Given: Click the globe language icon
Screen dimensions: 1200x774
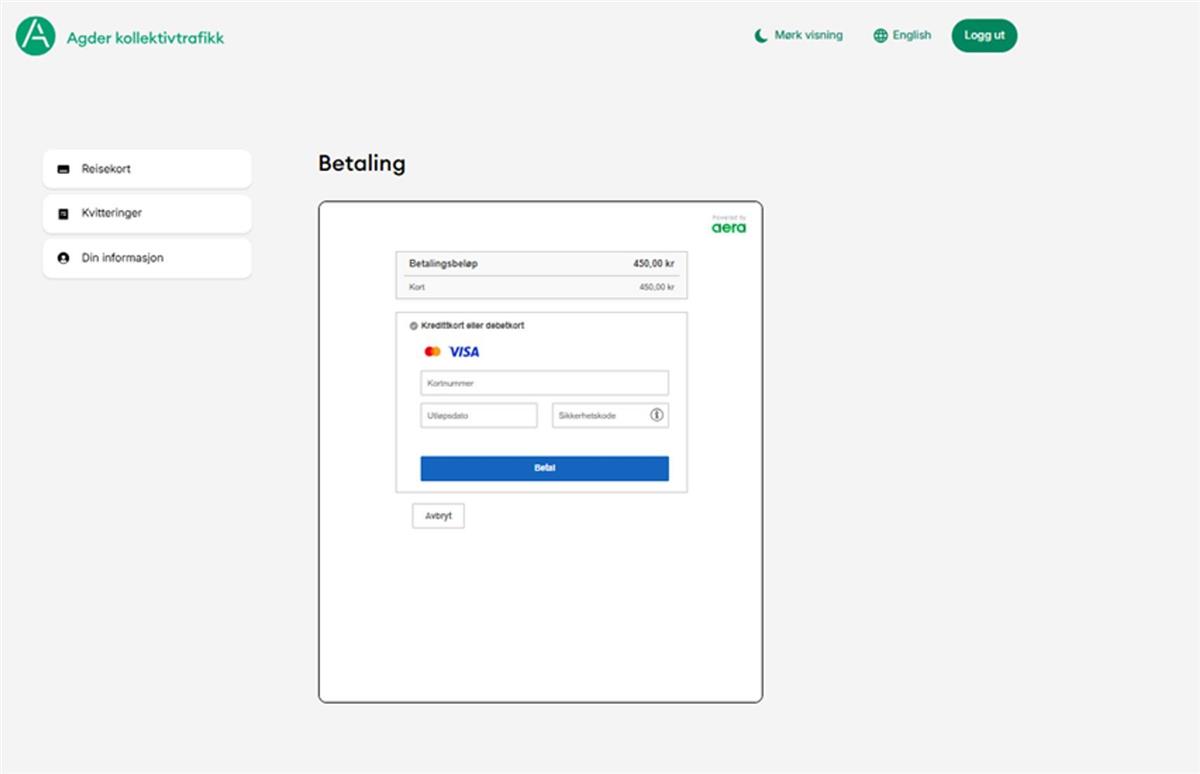Looking at the screenshot, I should (x=880, y=36).
